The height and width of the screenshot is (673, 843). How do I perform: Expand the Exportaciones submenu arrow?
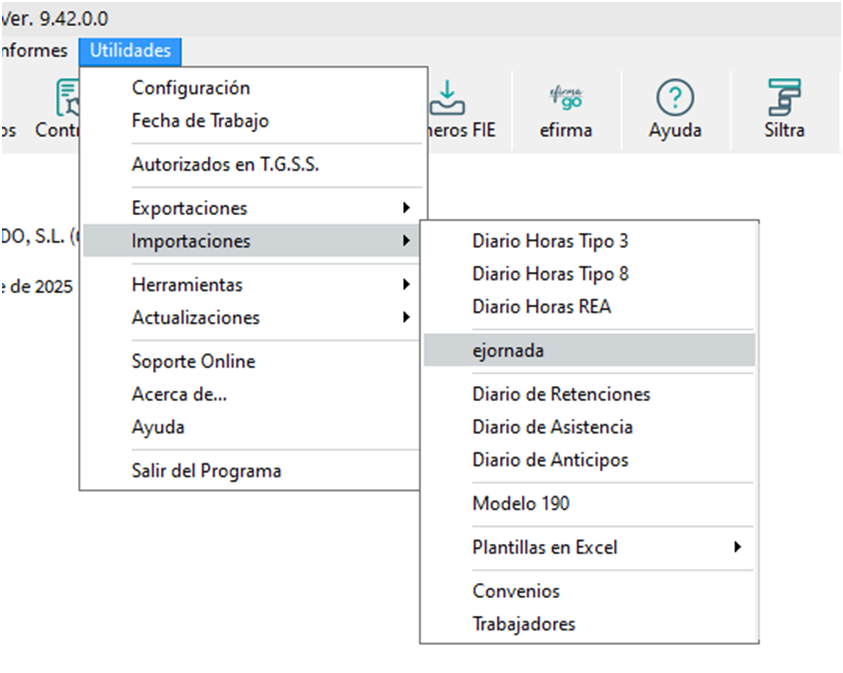point(405,208)
